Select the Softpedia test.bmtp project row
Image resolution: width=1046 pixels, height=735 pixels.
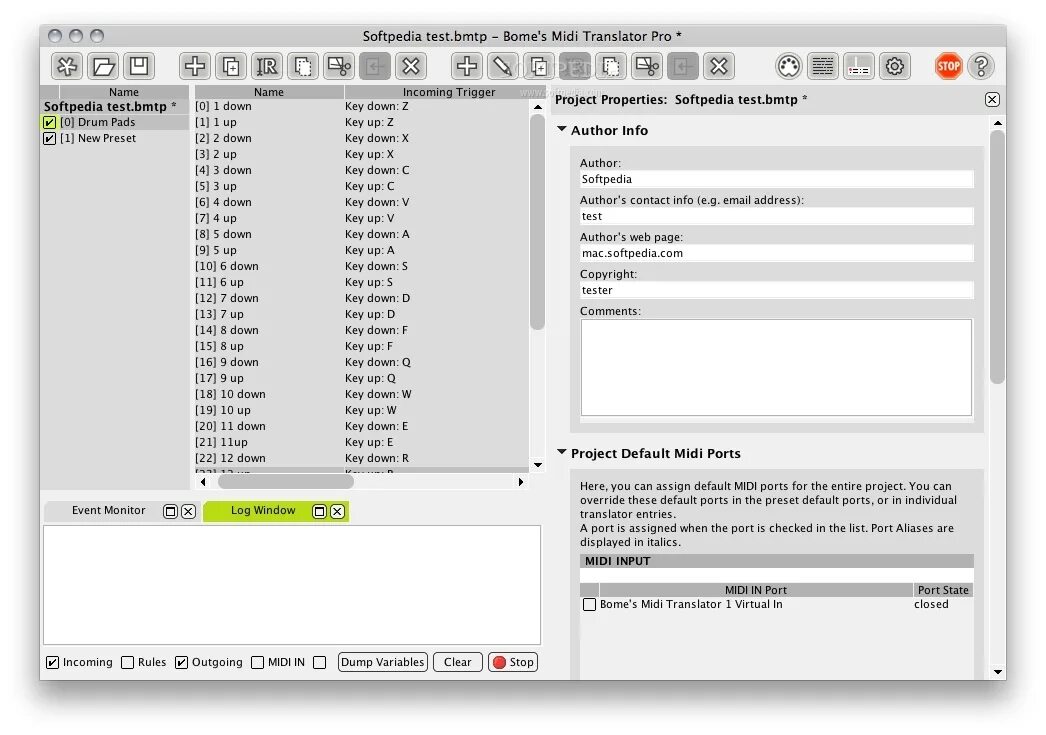point(114,107)
